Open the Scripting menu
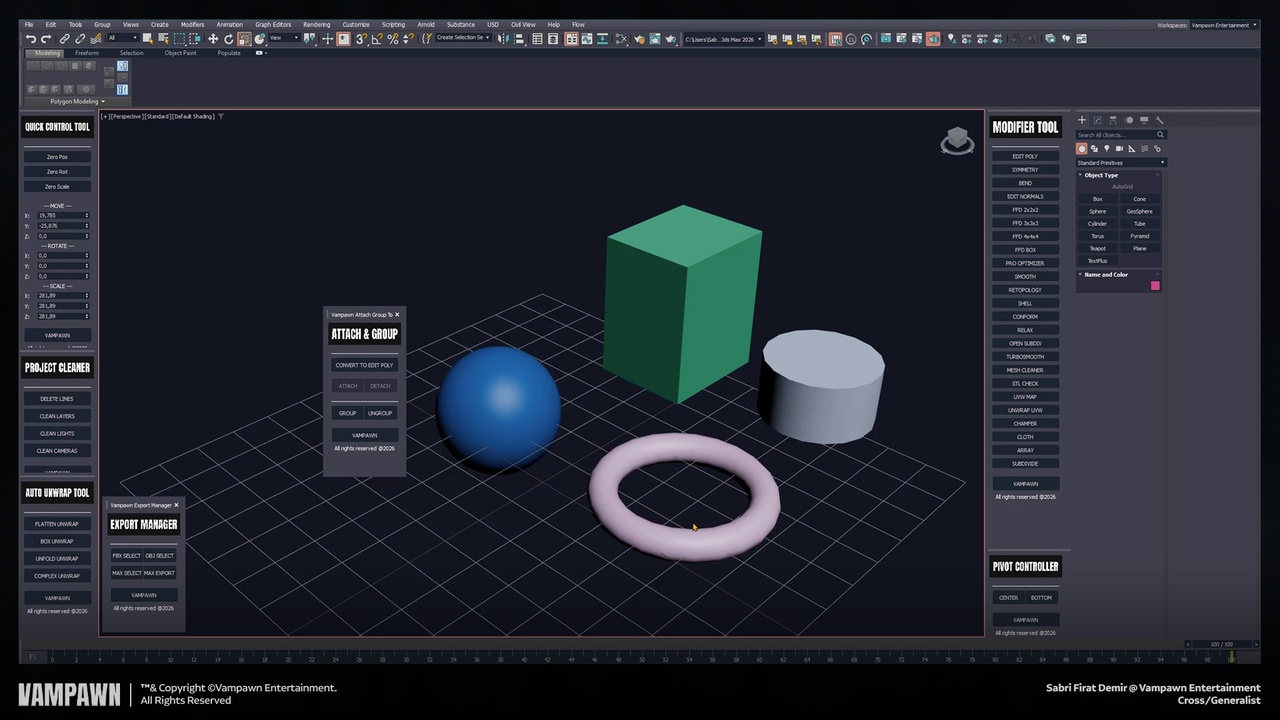 click(x=393, y=24)
